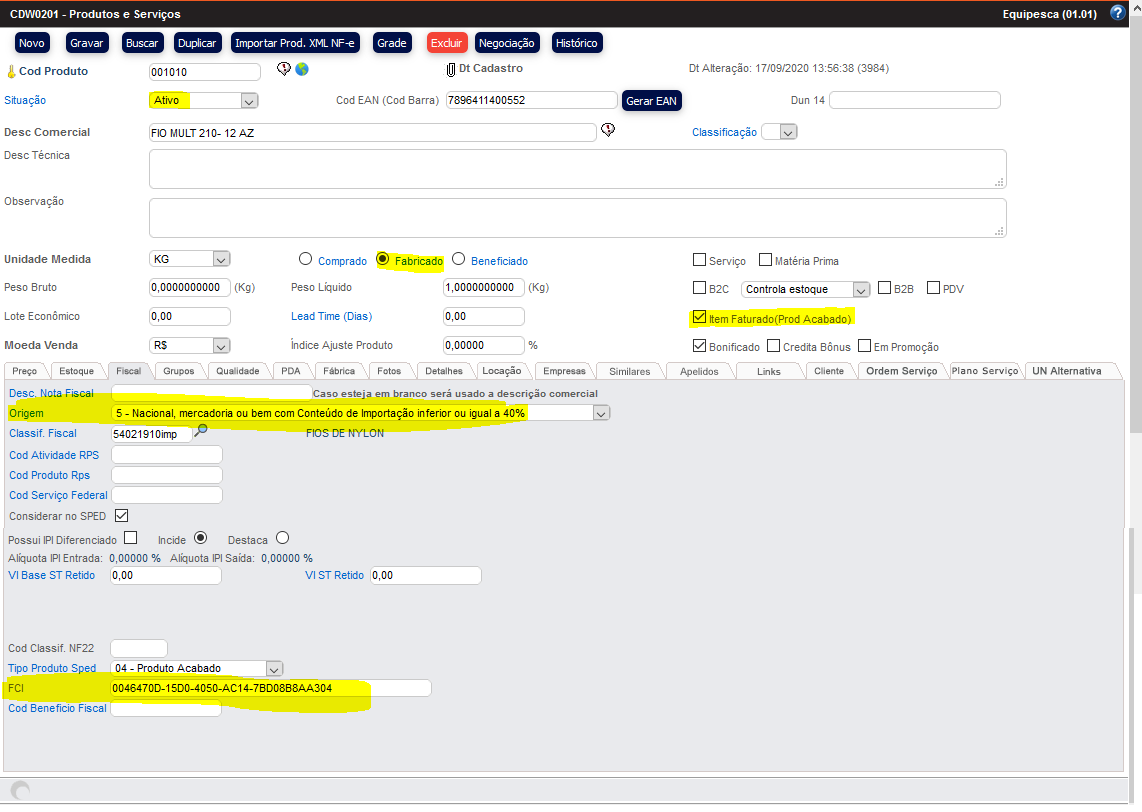Image resolution: width=1142 pixels, height=812 pixels.
Task: Open the Tipo Produto Sped dropdown
Action: point(275,668)
